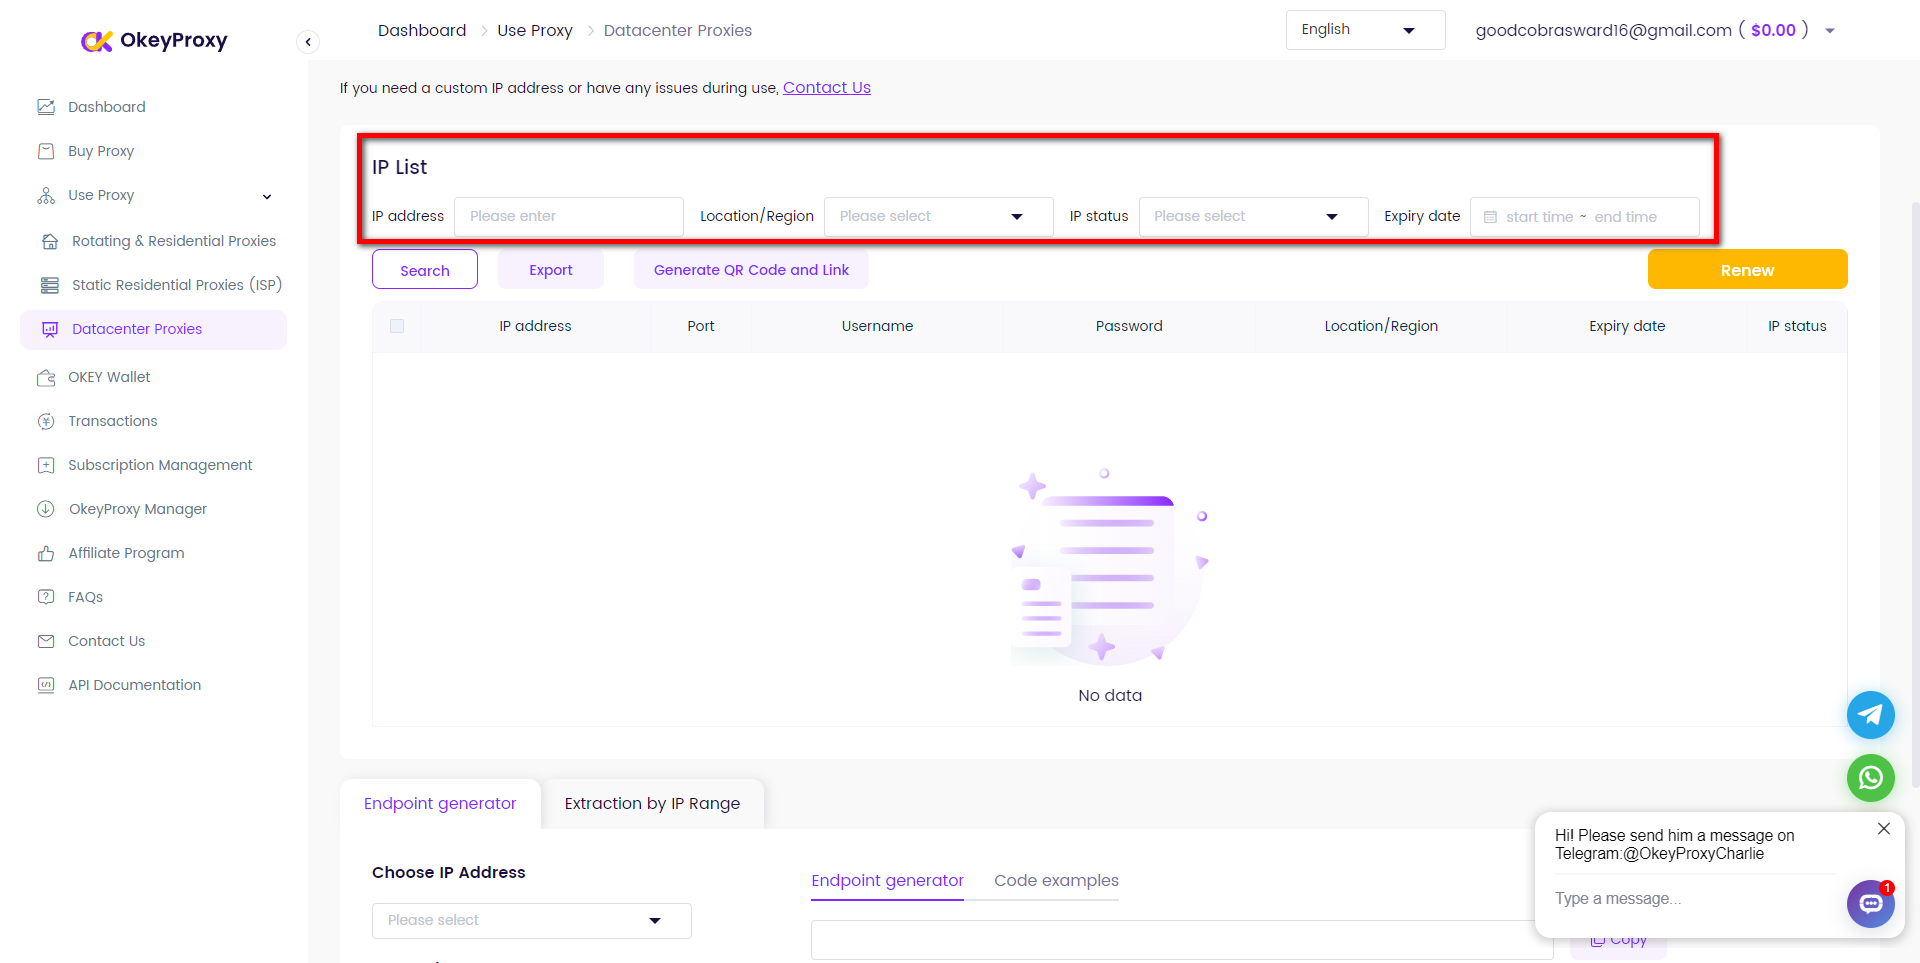
Task: Click the IP address search input field
Action: point(568,216)
